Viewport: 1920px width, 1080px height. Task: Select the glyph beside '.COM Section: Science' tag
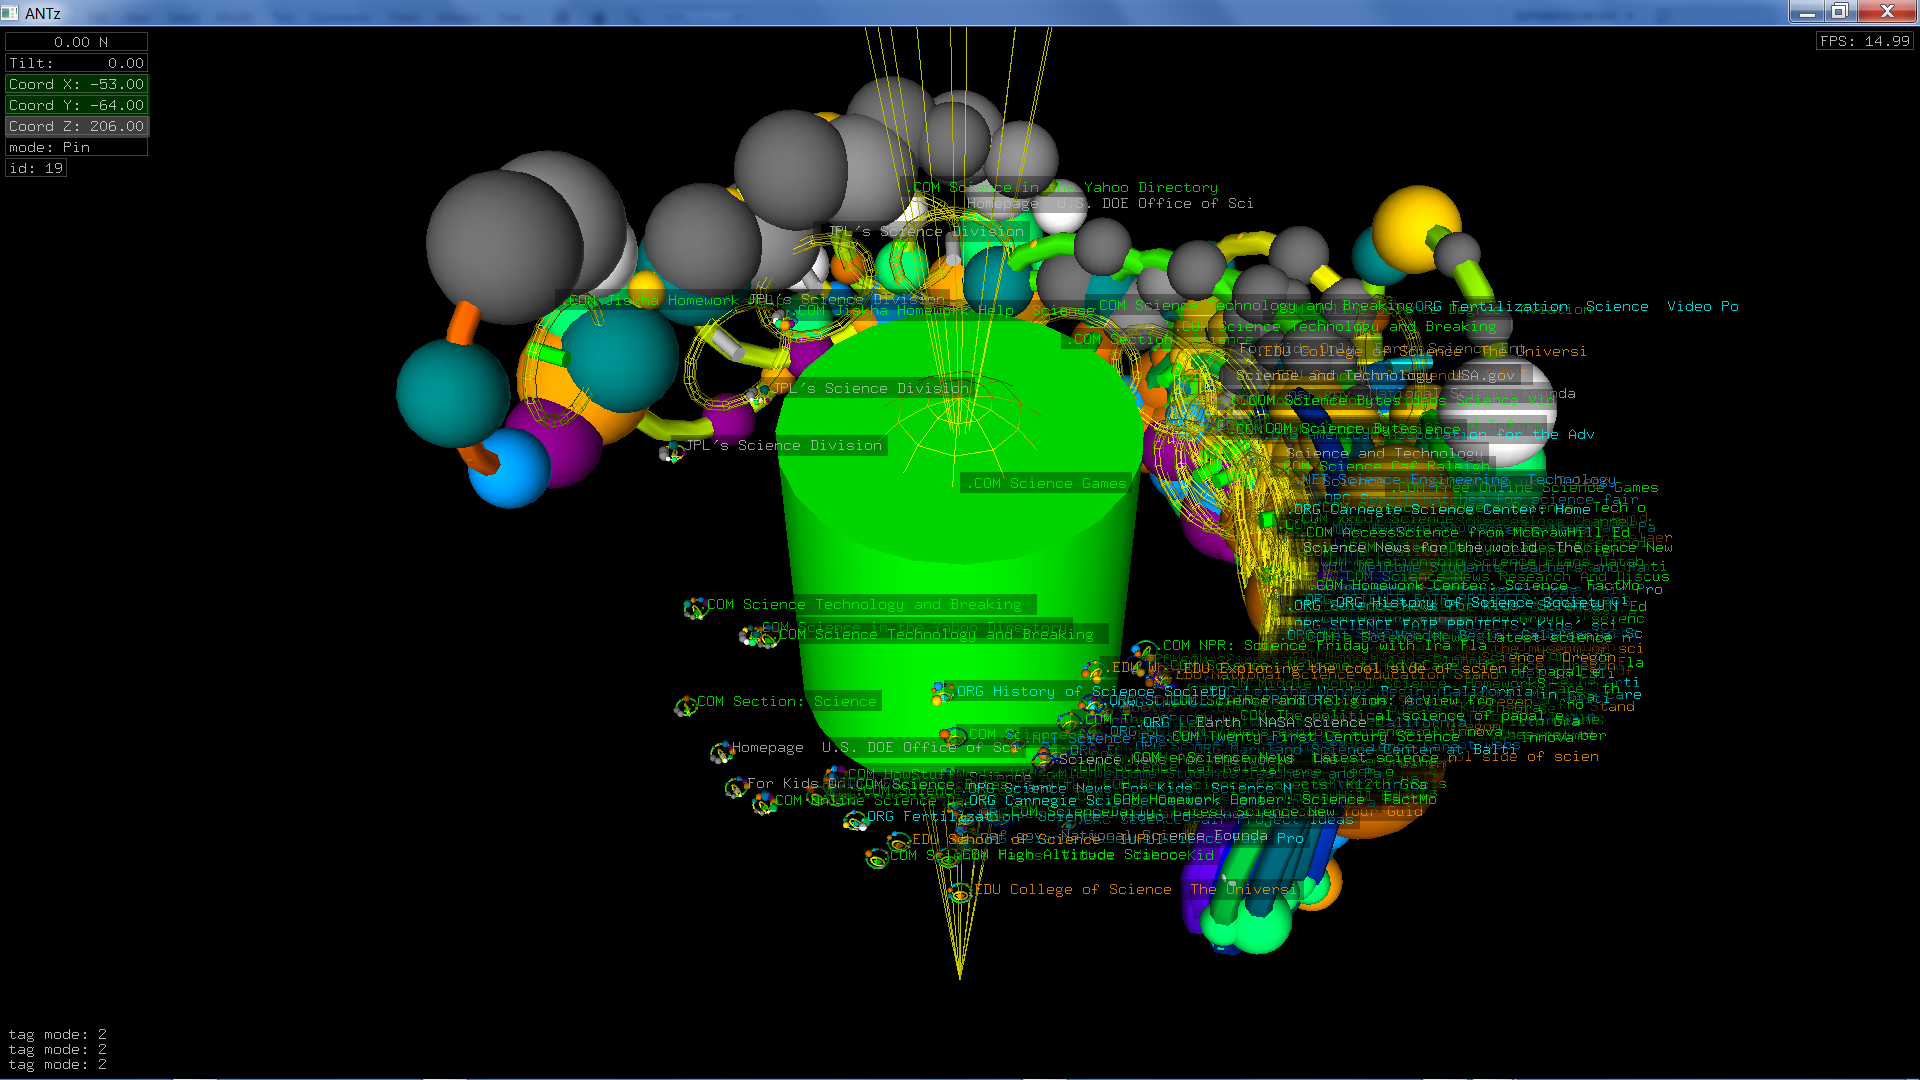pos(686,707)
